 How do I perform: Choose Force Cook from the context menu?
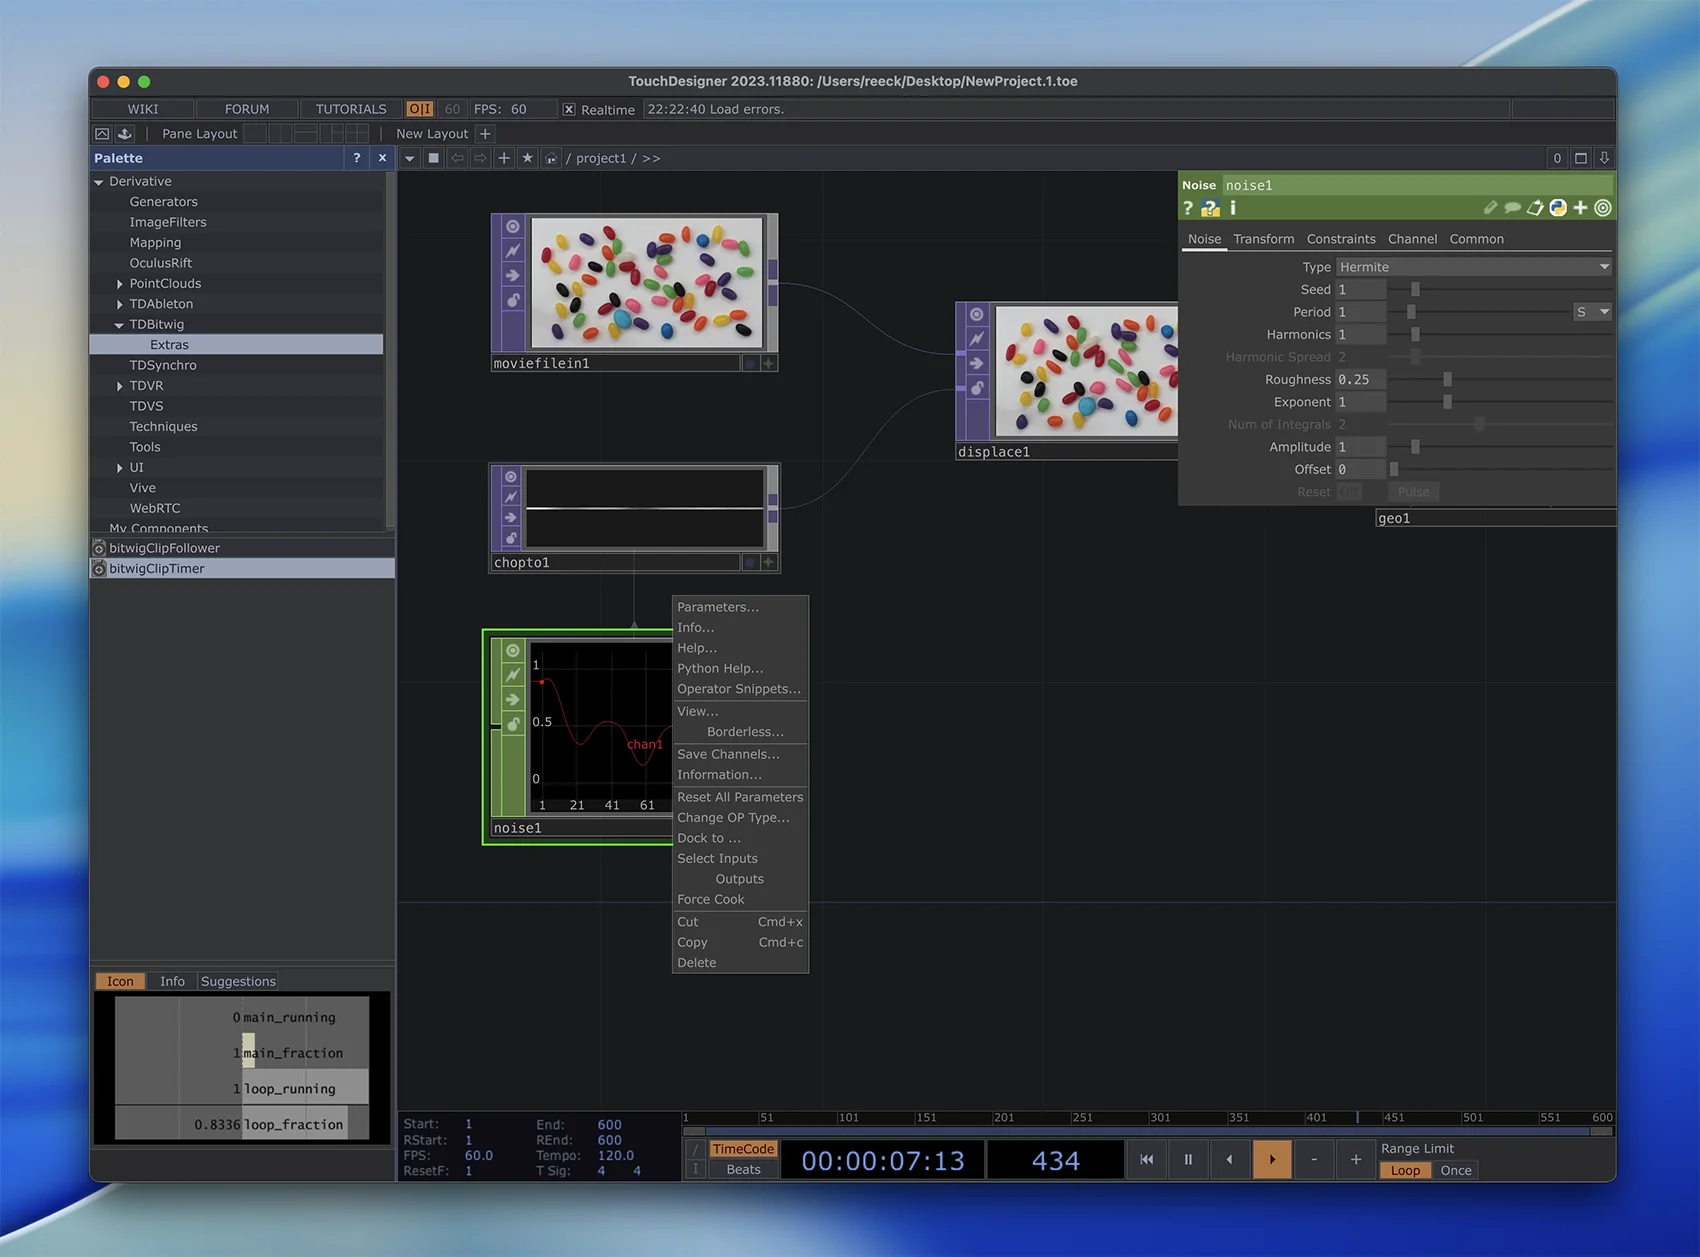click(710, 899)
